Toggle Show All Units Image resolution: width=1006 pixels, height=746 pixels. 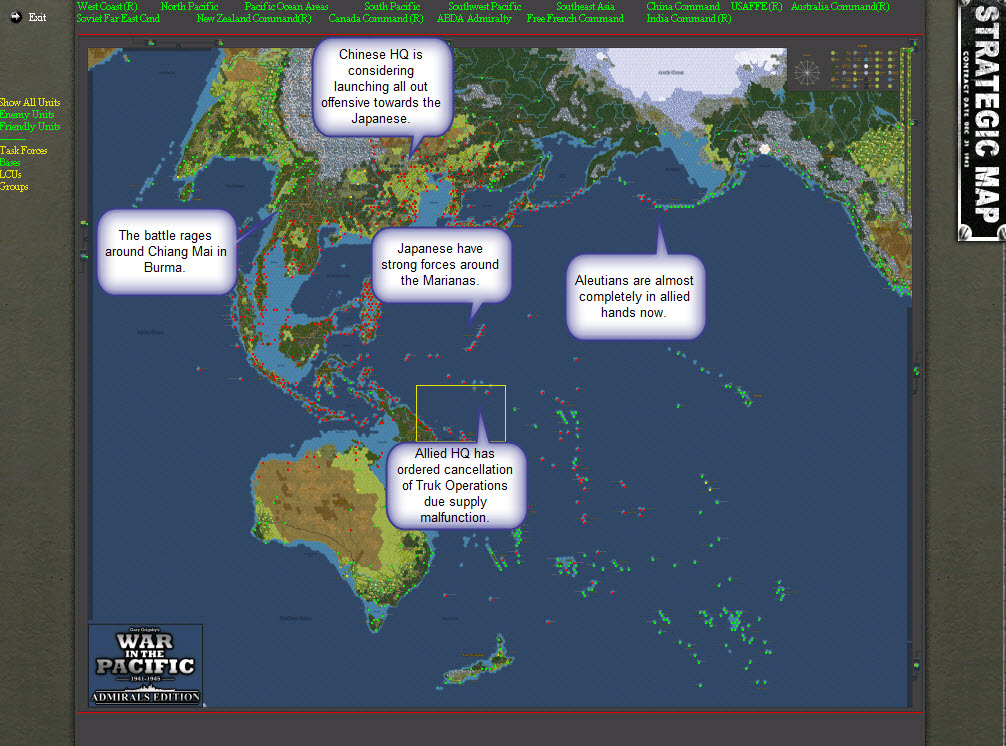pos(30,103)
